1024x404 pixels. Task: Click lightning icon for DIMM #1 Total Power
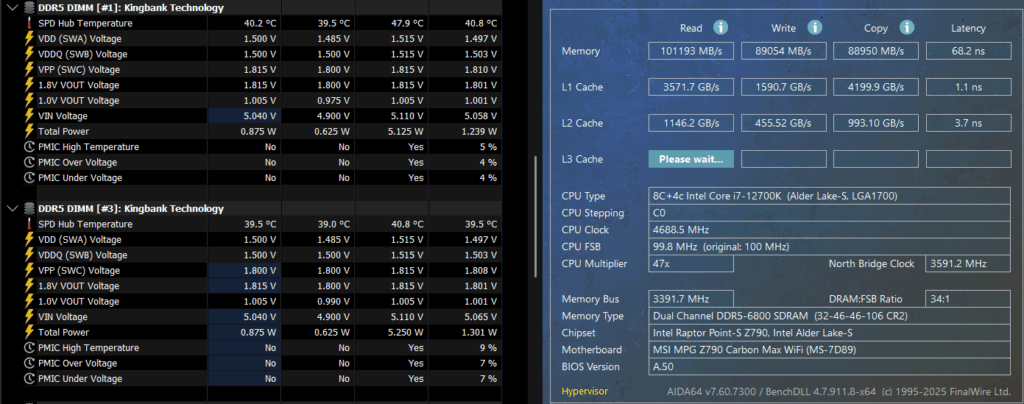click(x=29, y=131)
